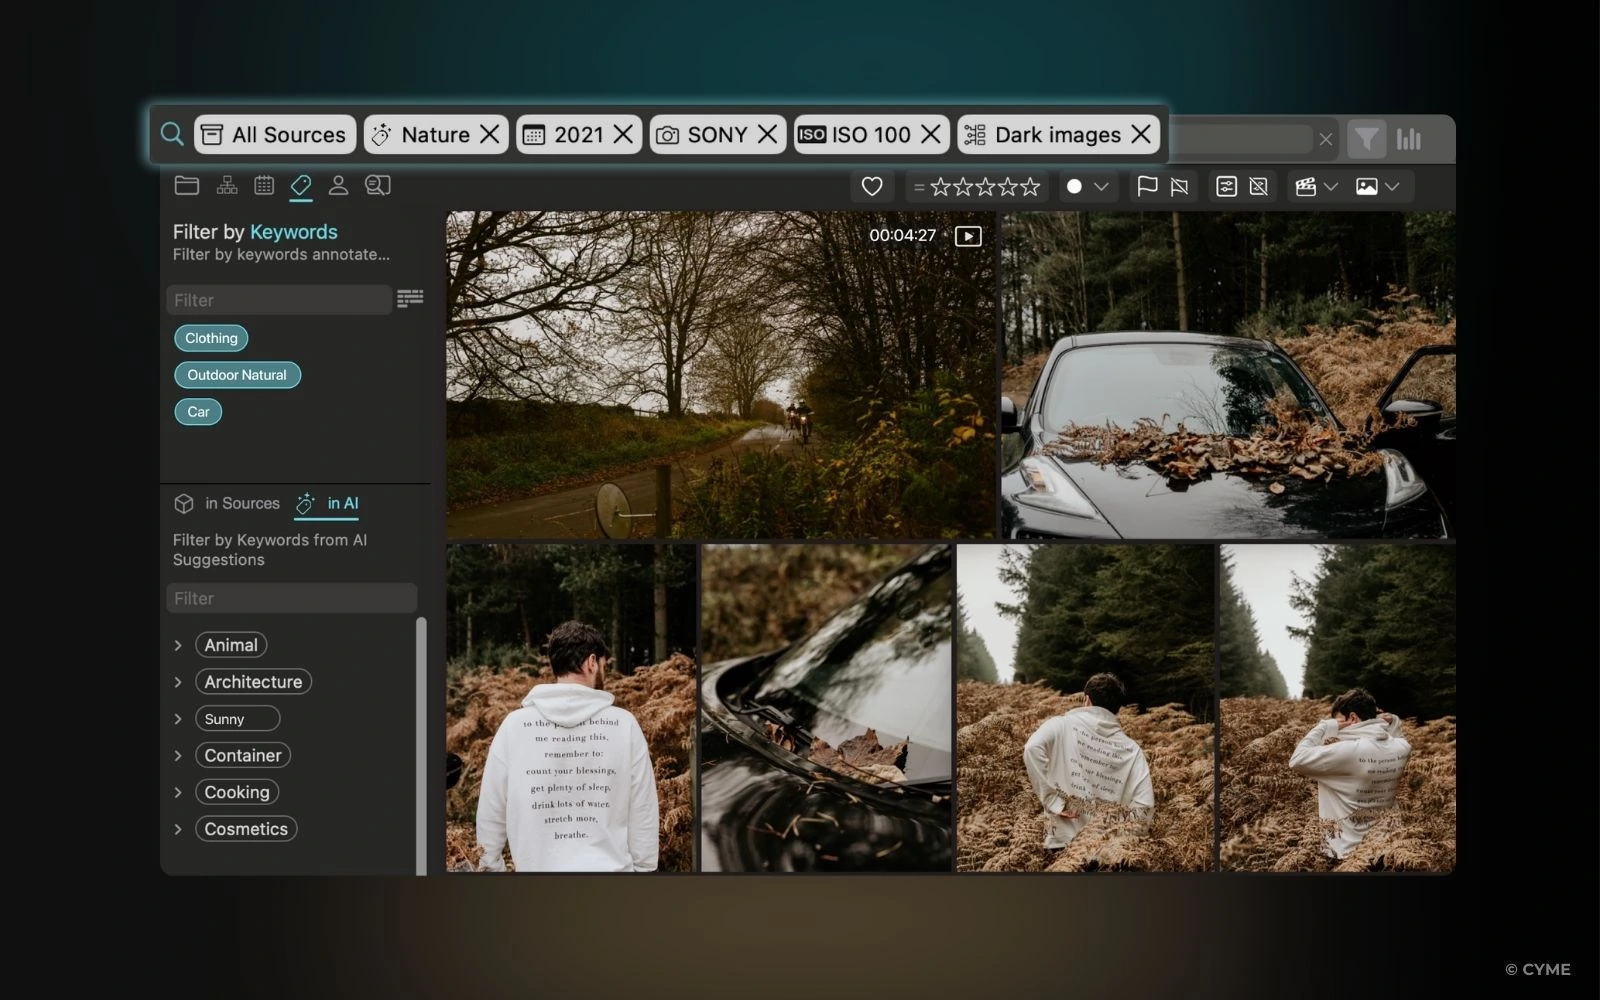Clear the search field with the X
This screenshot has height=1000, width=1600.
1326,139
